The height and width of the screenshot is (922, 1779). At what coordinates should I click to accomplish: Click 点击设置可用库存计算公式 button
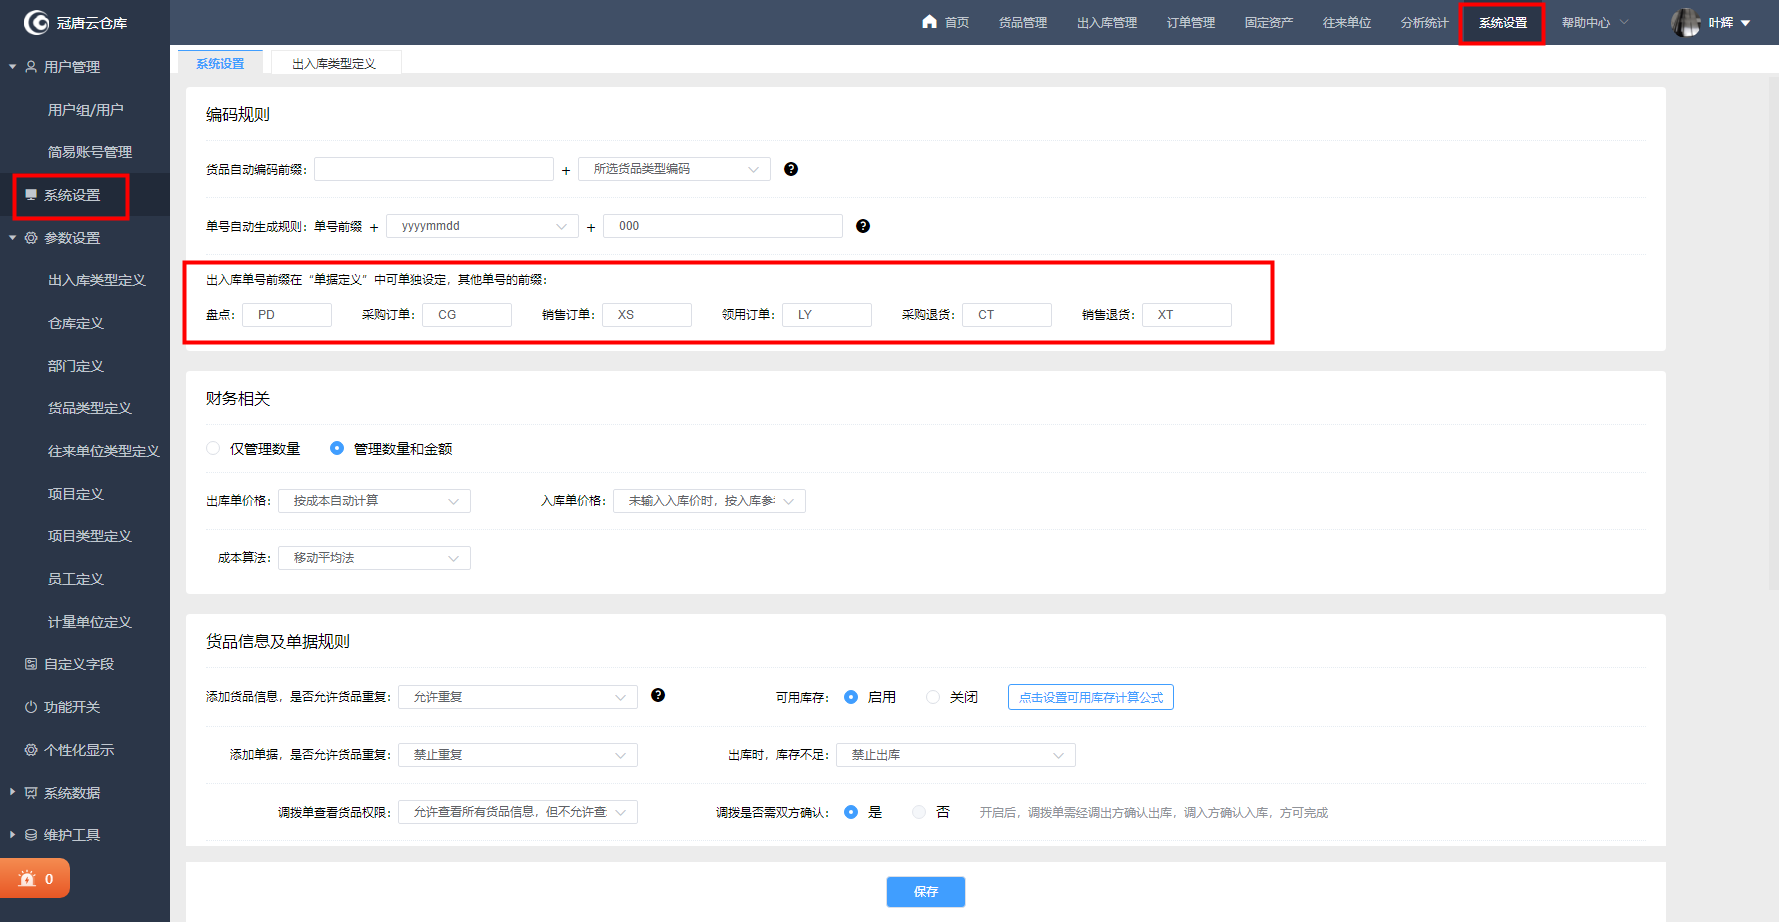coord(1091,697)
